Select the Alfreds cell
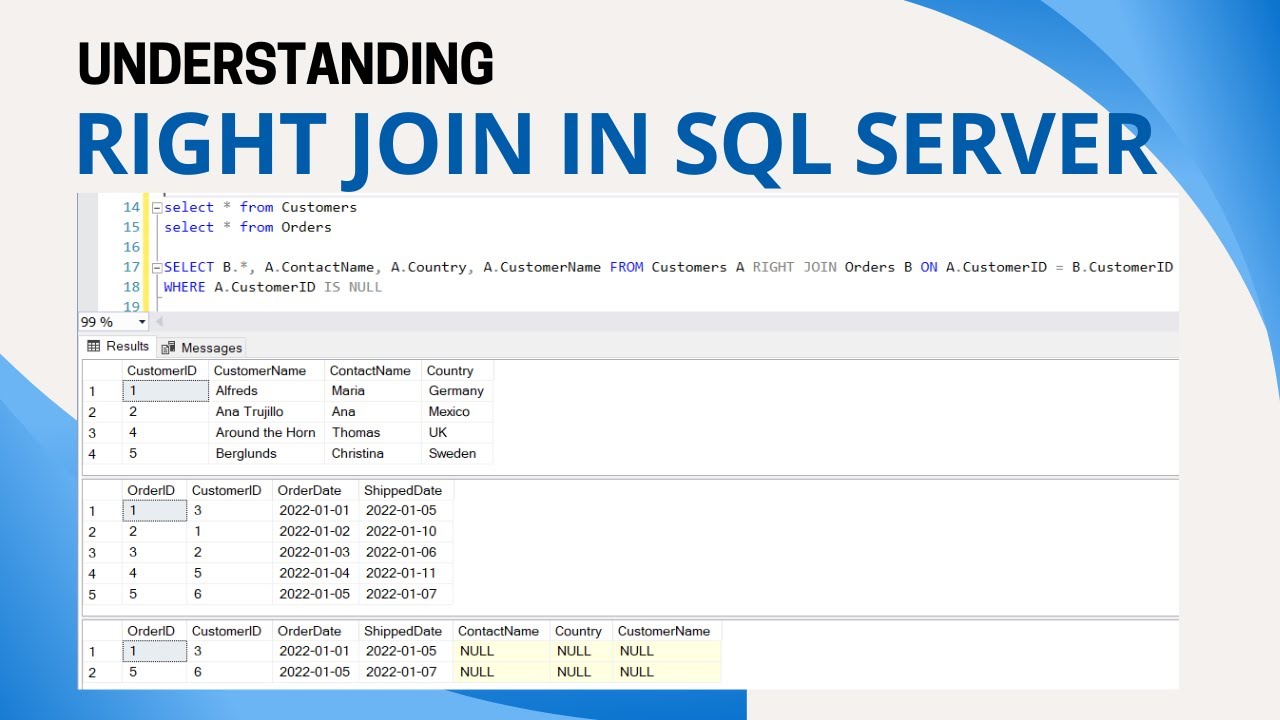Screen dimensions: 1280x720 pos(267,391)
